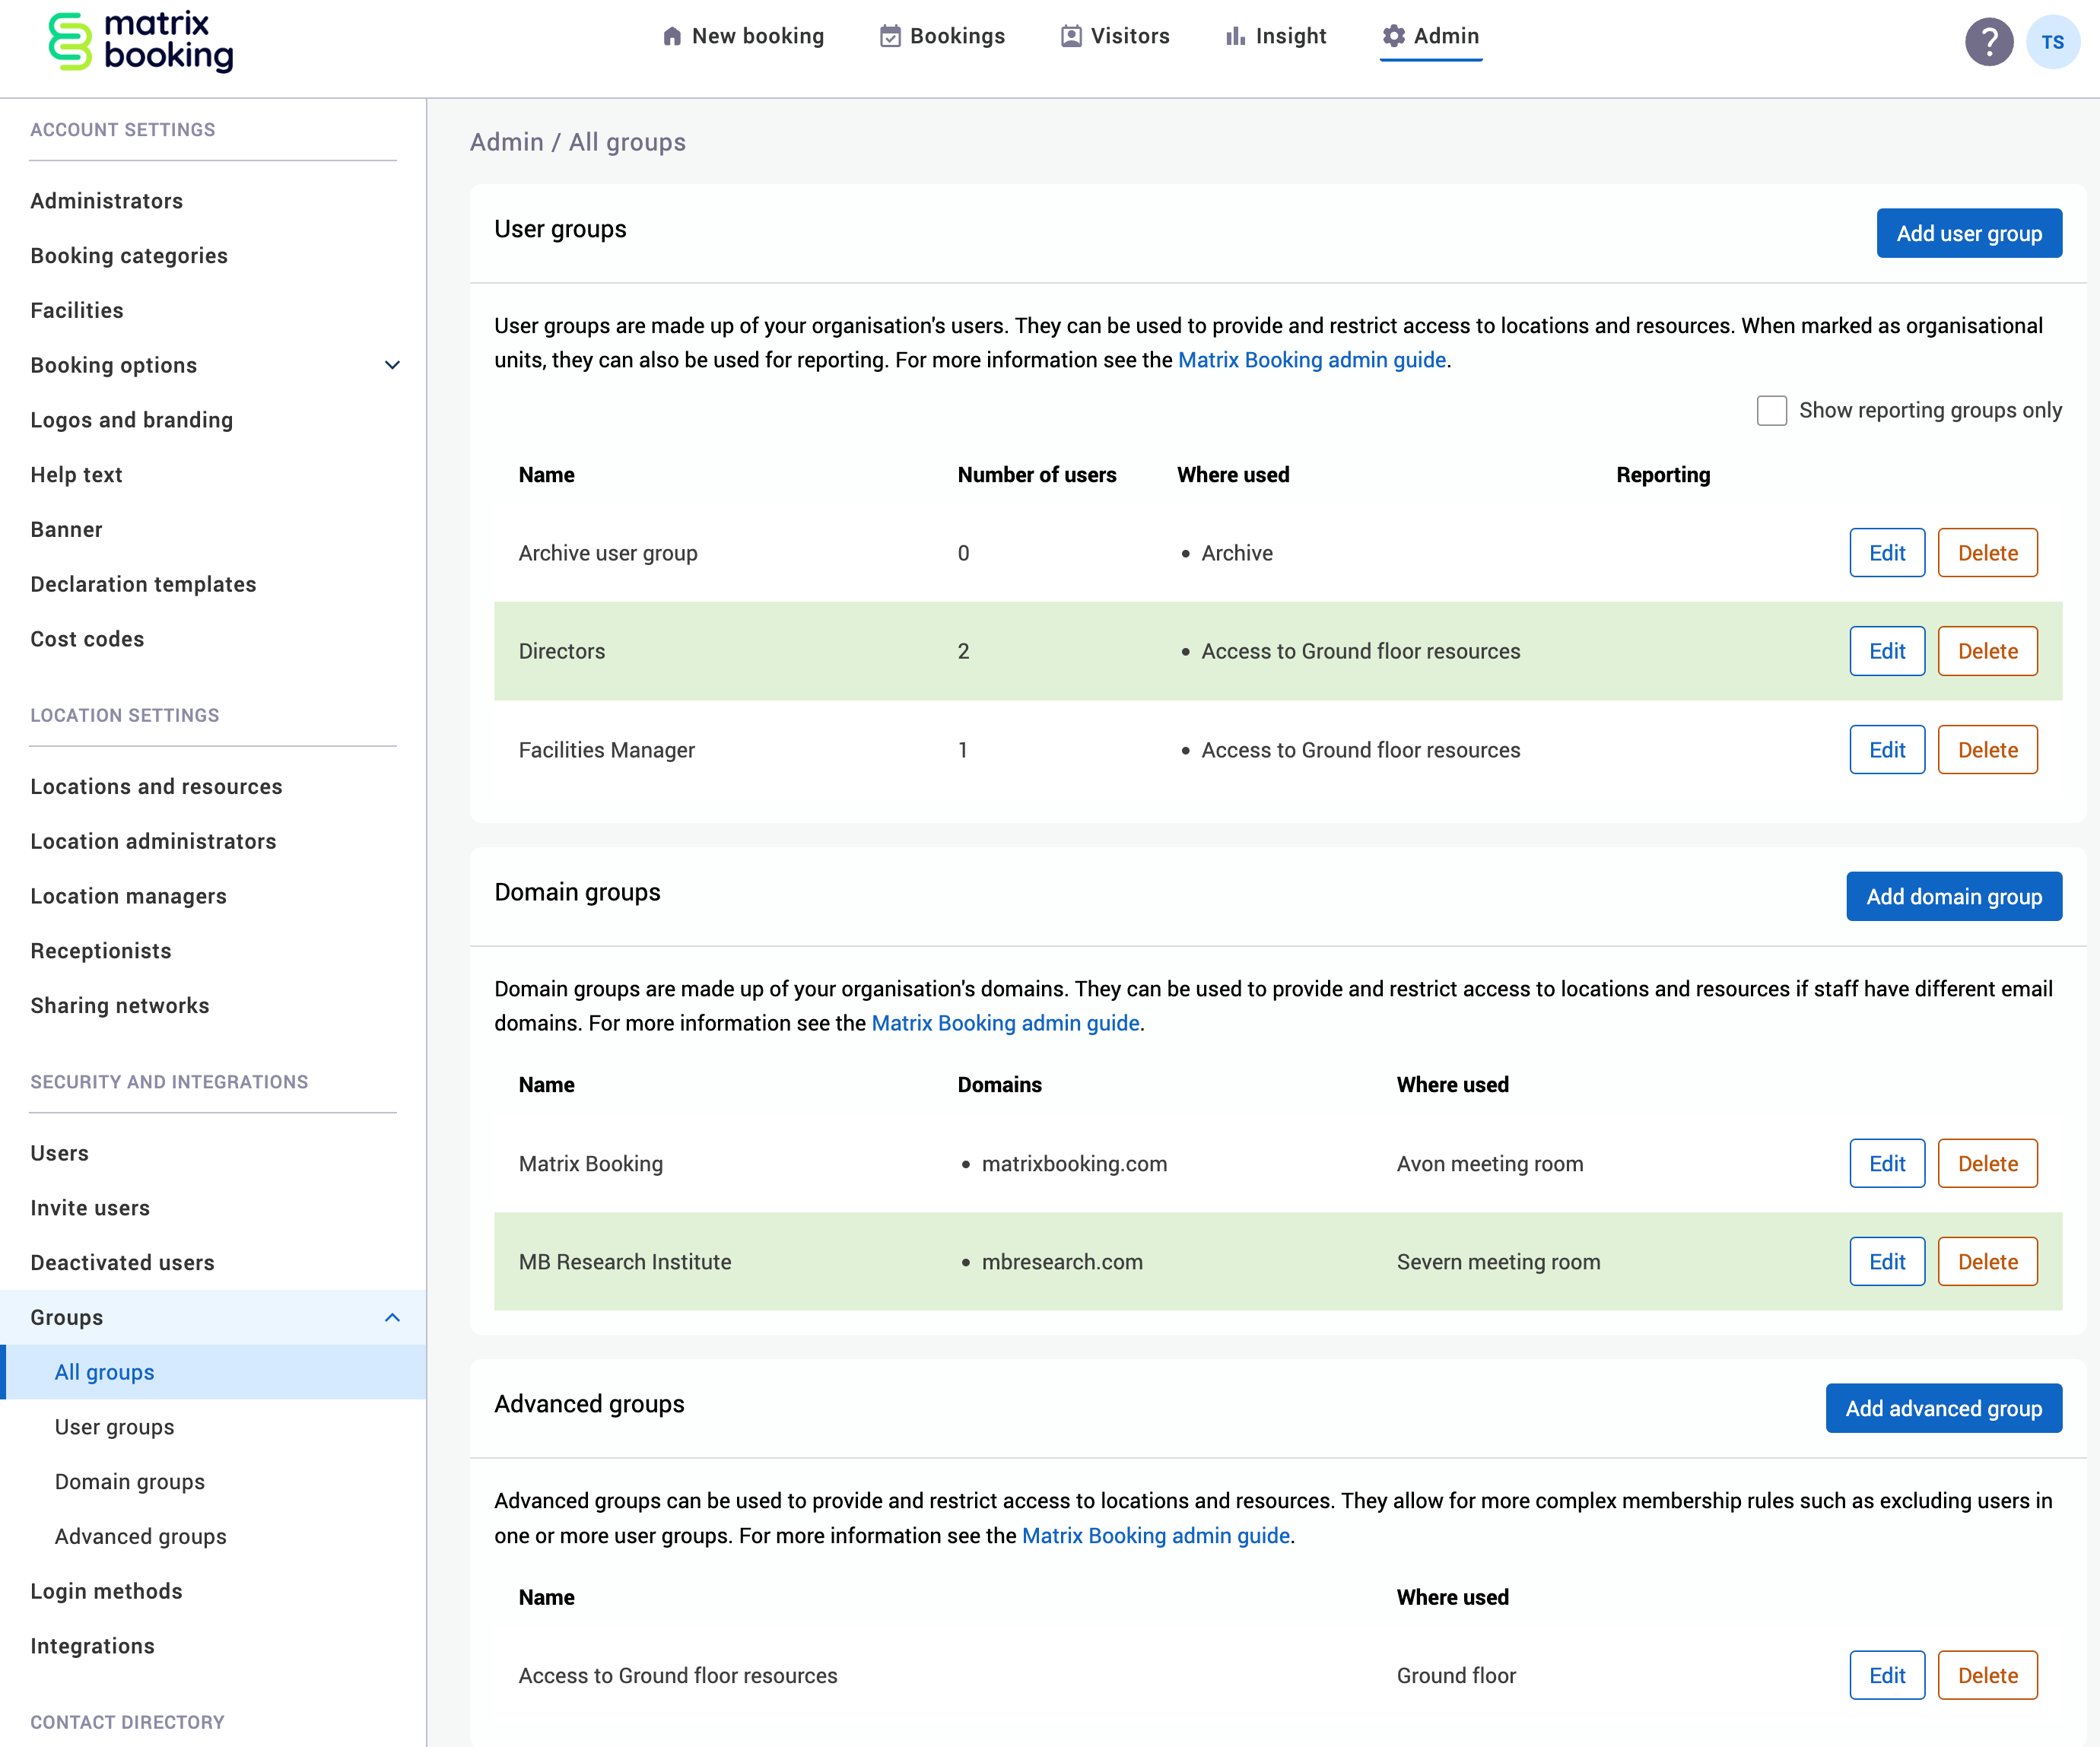
Task: Select All groups in the sidebar
Action: point(104,1372)
